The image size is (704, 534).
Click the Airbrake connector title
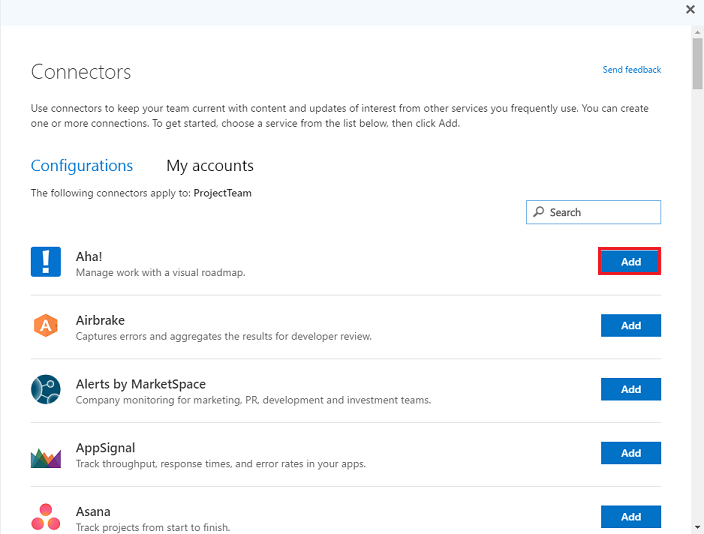[99, 320]
